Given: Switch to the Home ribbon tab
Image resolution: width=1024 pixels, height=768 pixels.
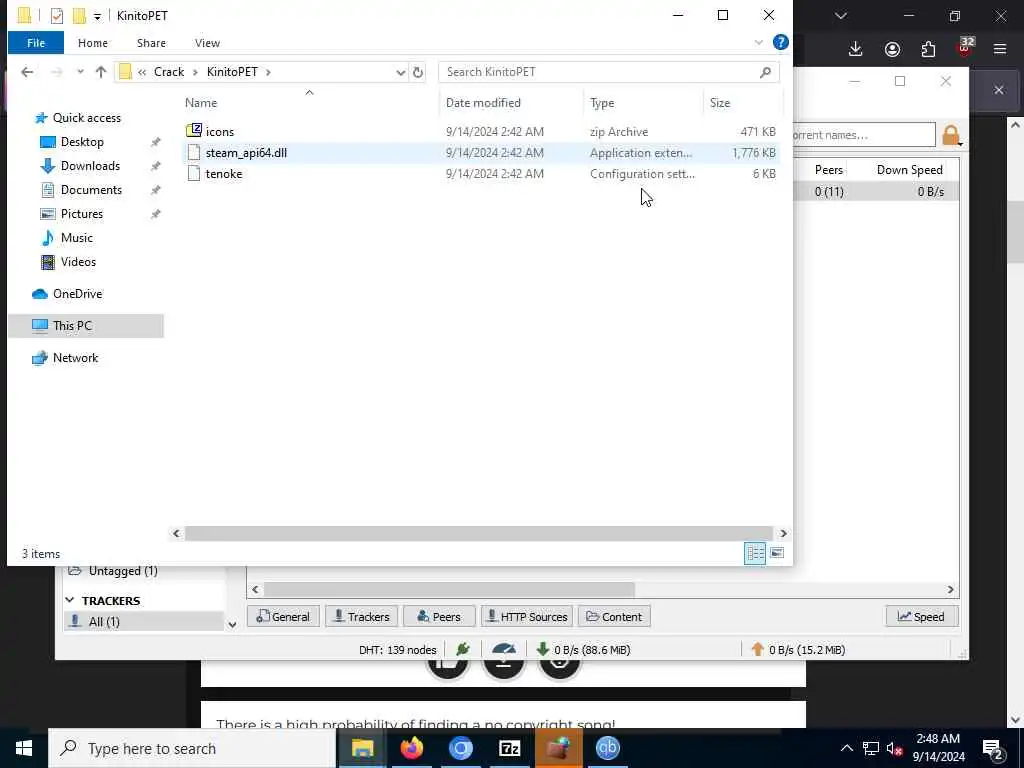Looking at the screenshot, I should point(93,43).
